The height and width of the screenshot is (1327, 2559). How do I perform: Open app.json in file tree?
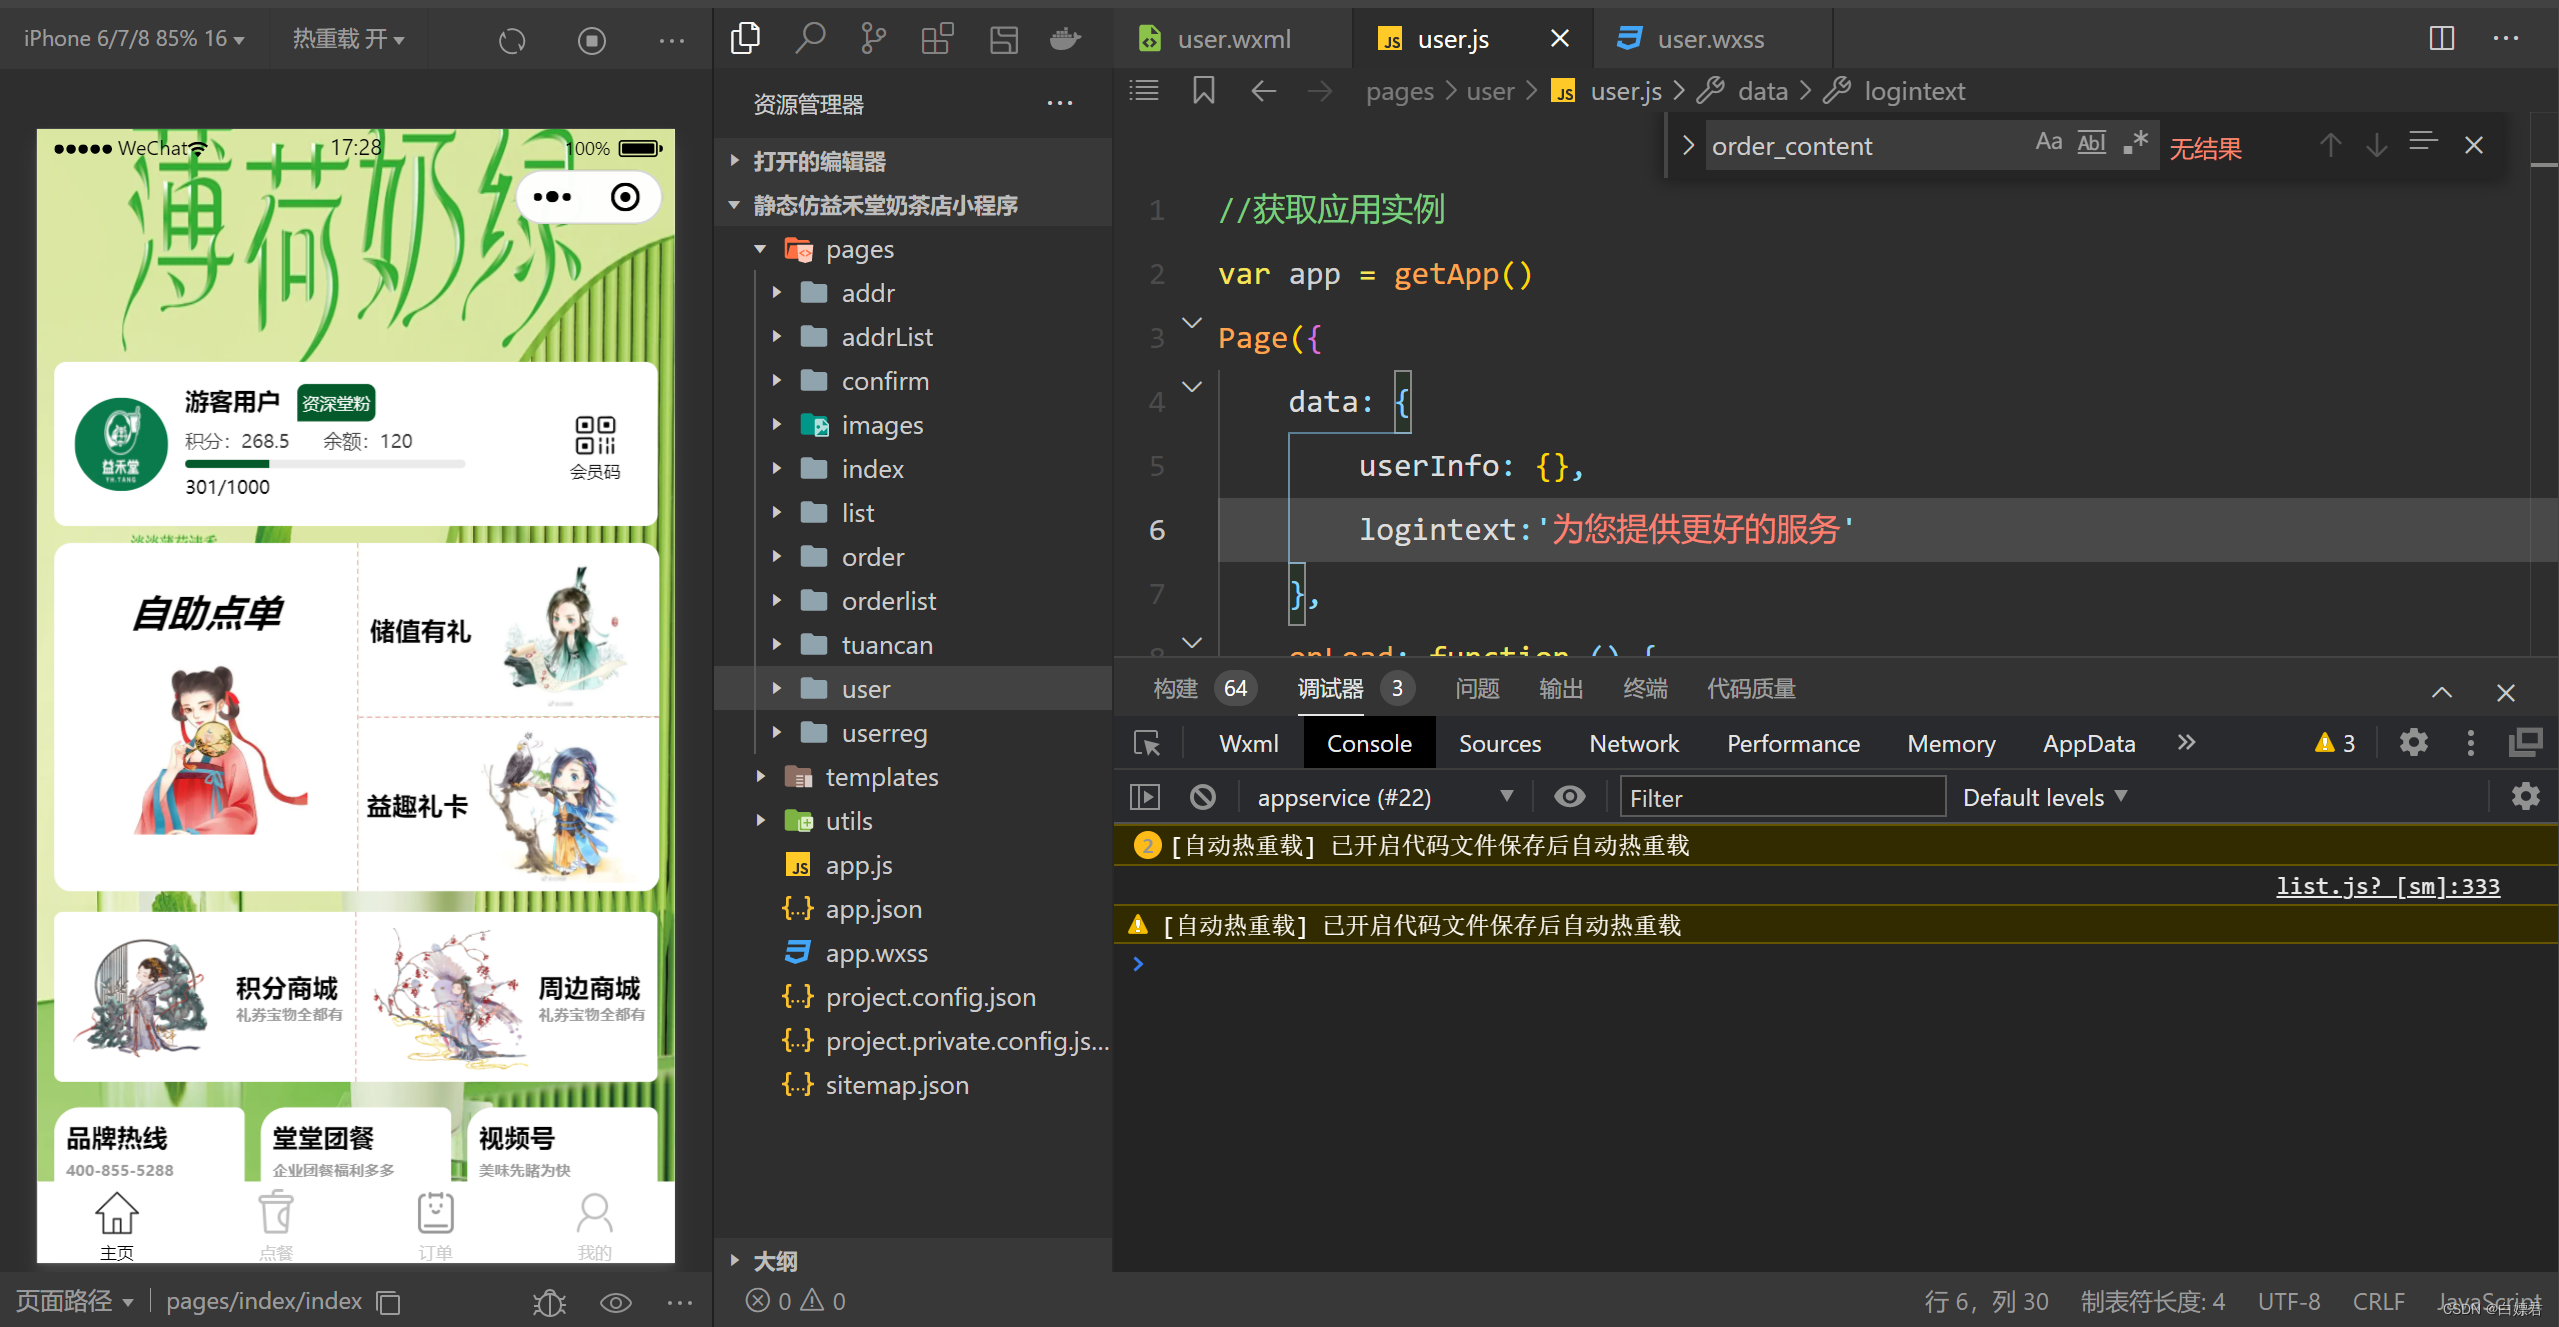pos(912,909)
